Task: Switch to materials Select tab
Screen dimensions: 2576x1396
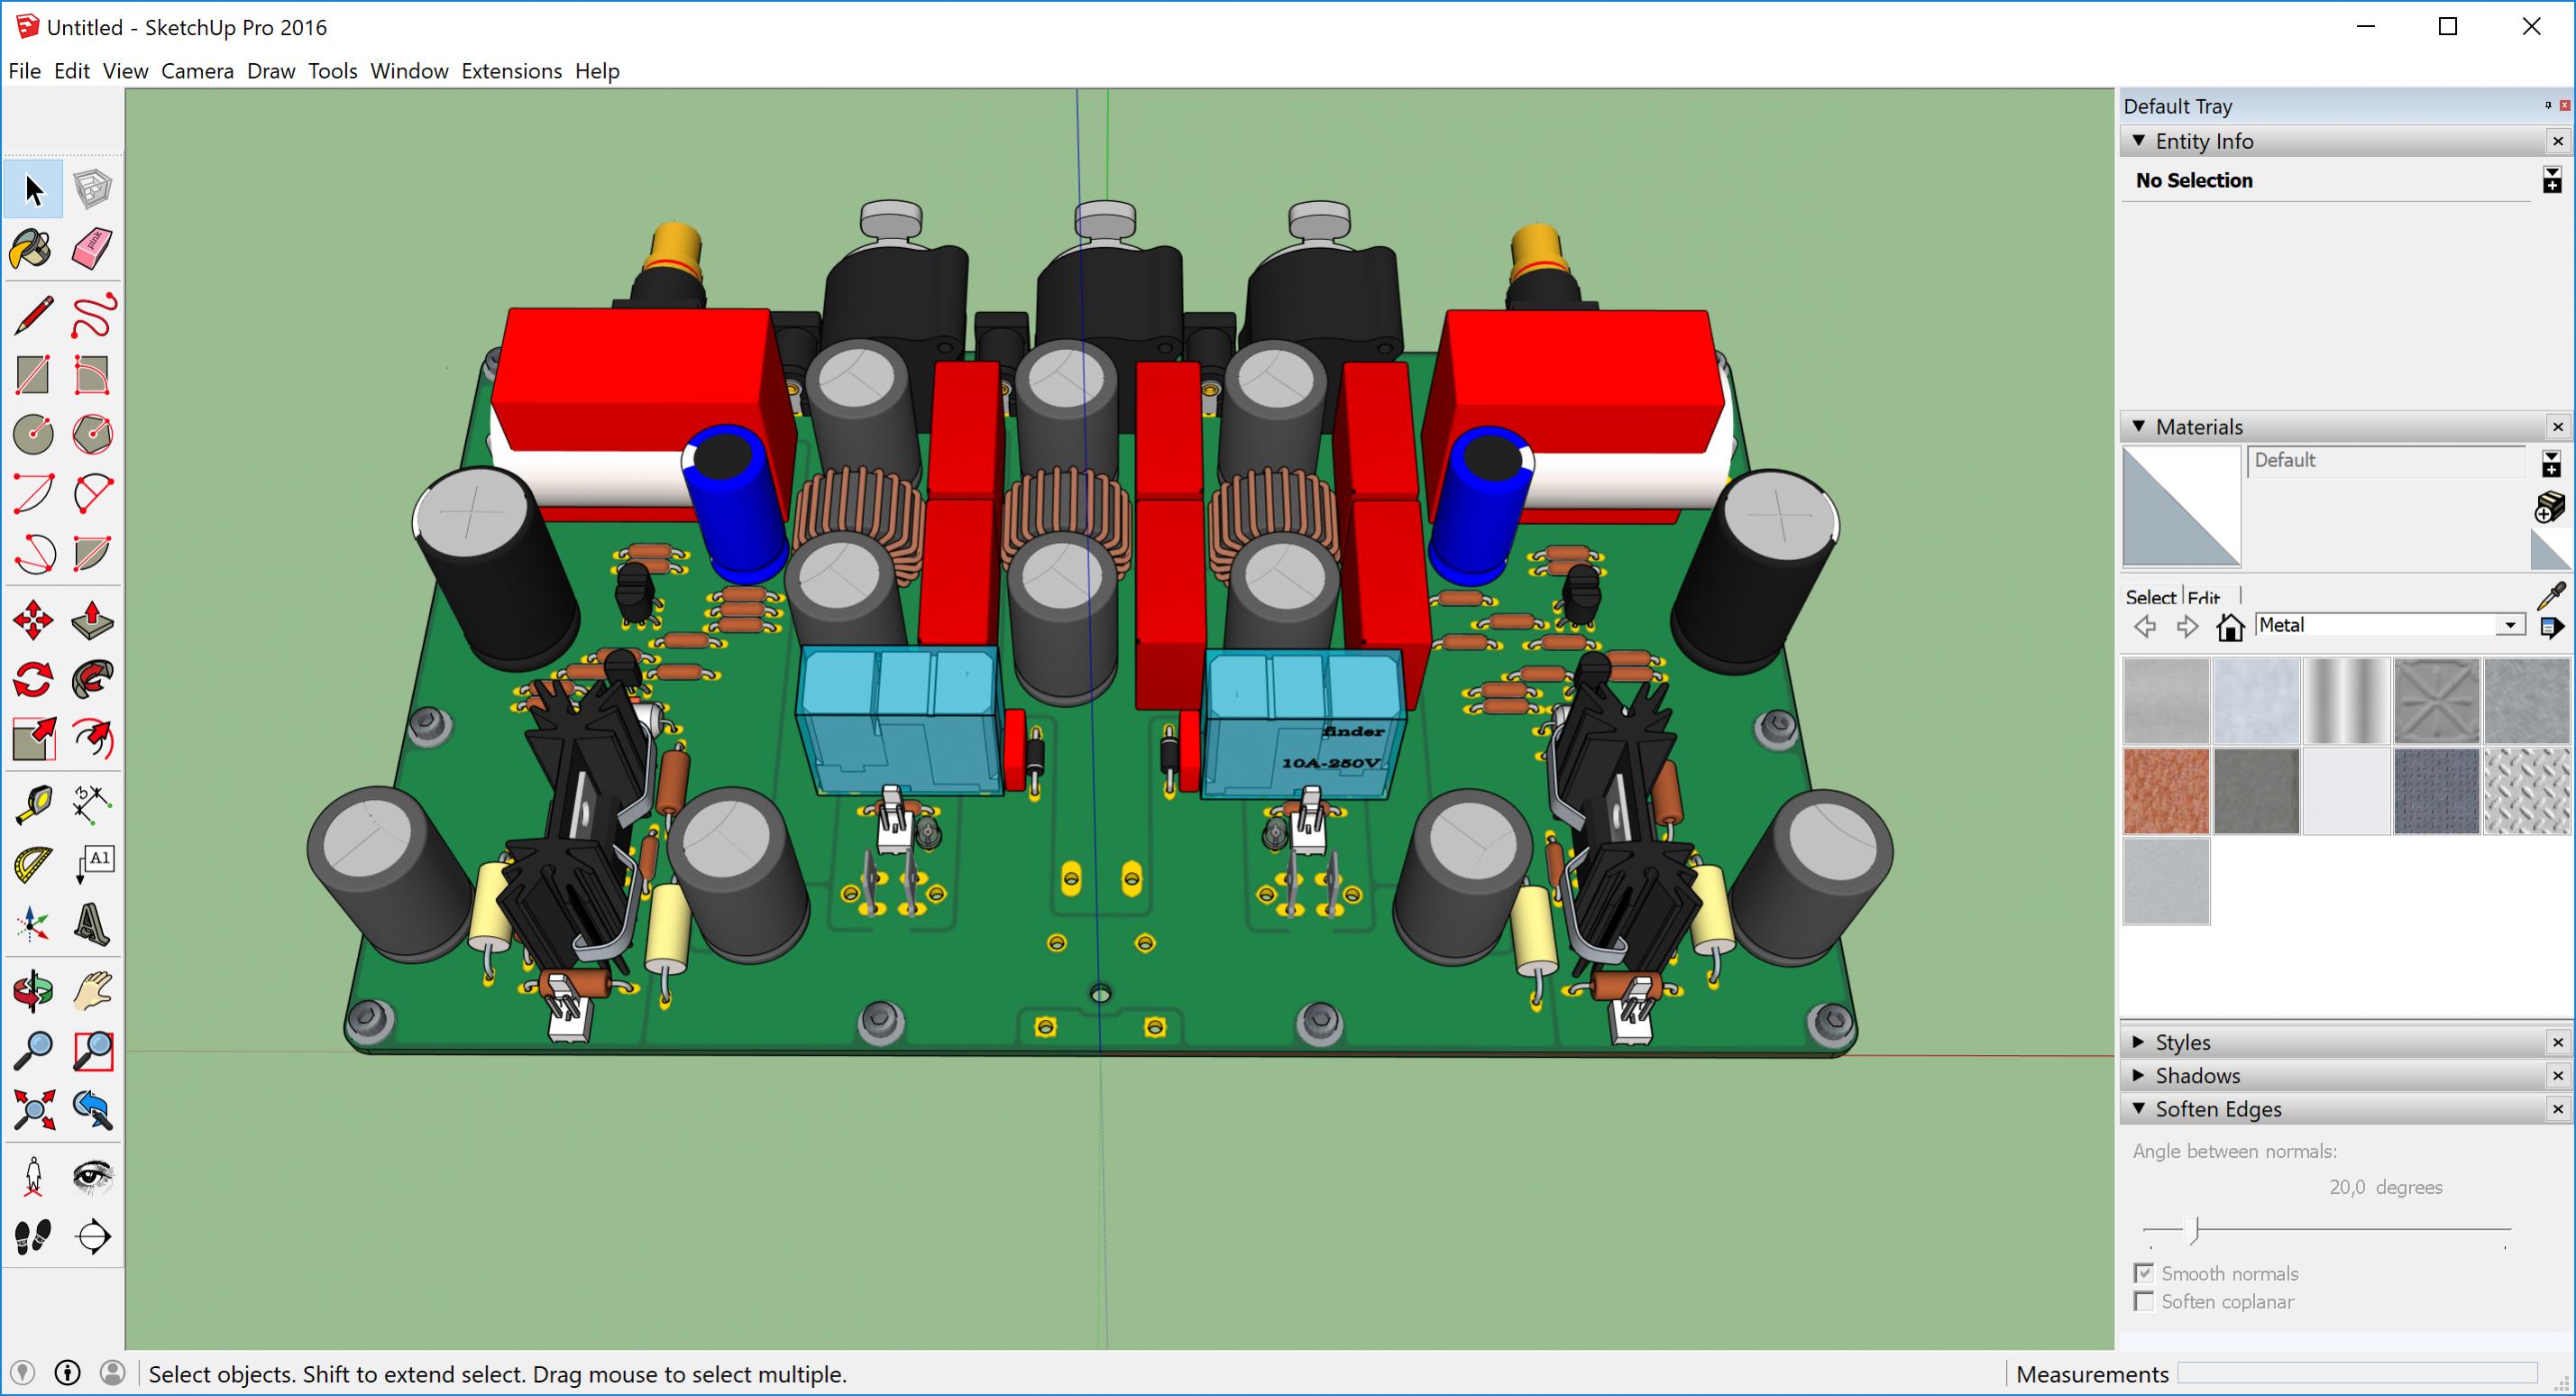Action: 2150,597
